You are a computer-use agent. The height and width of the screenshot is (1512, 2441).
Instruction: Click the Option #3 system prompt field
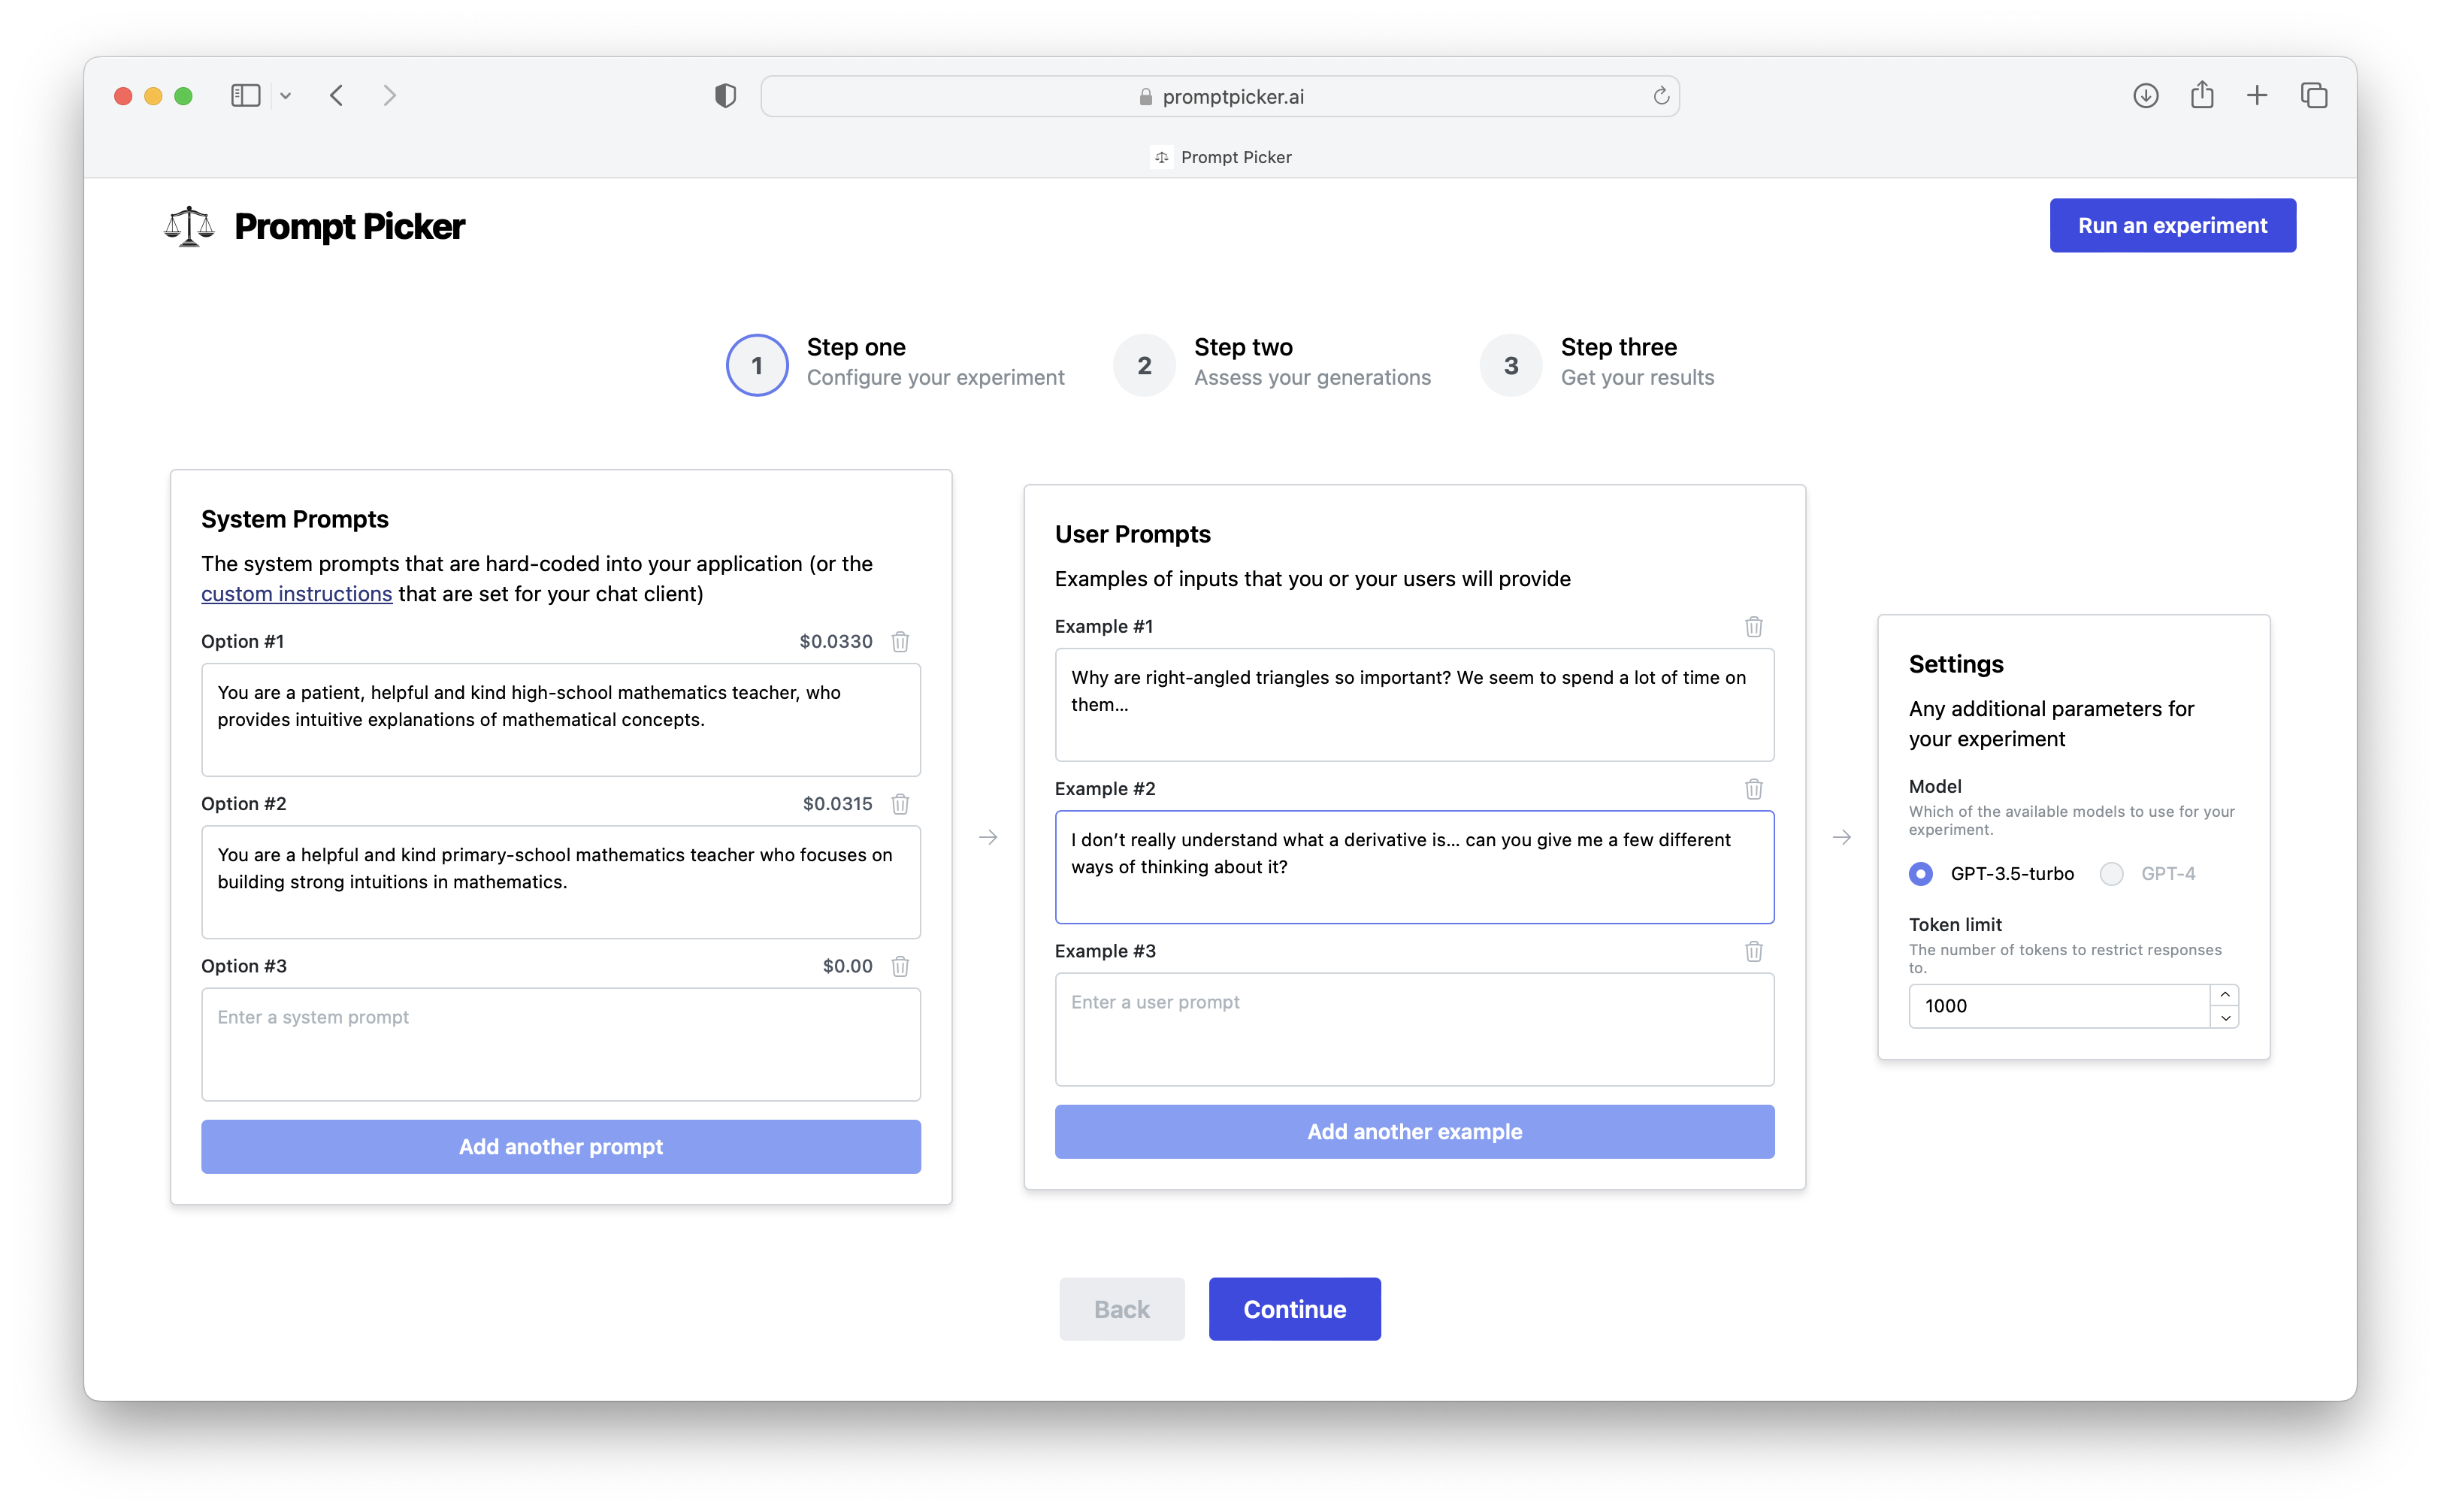560,1044
